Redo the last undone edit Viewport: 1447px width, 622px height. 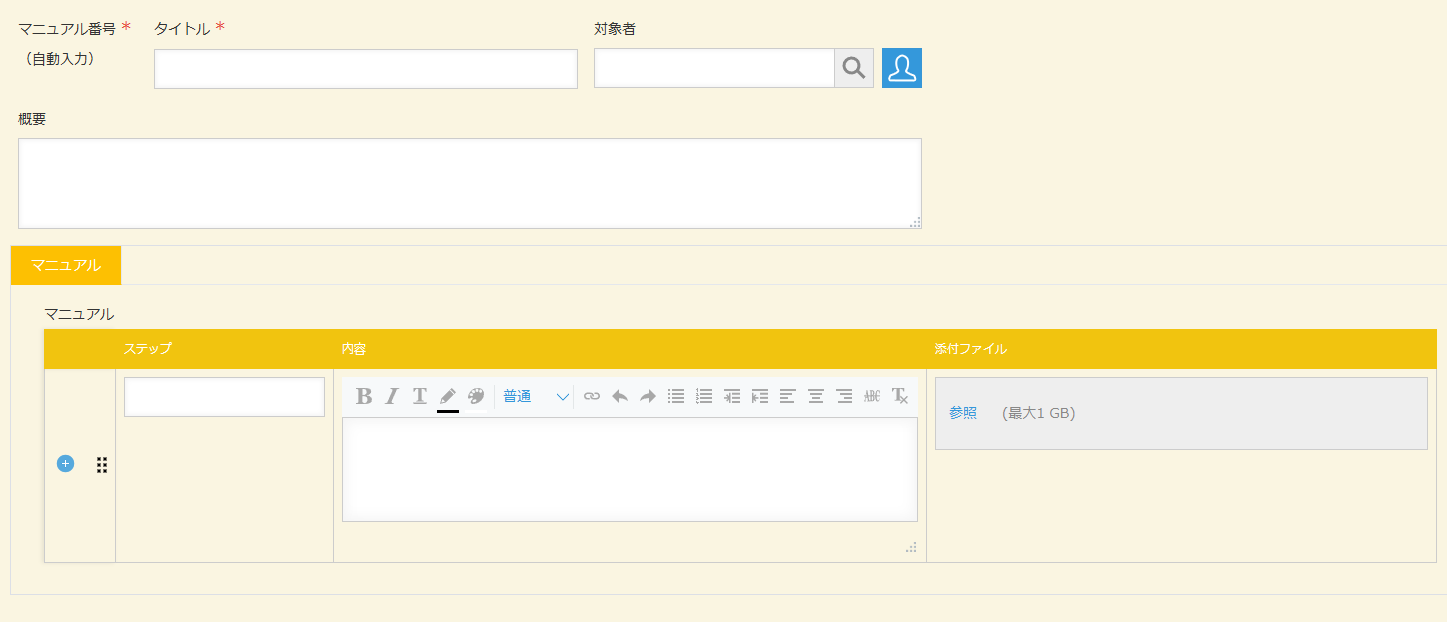click(x=648, y=396)
